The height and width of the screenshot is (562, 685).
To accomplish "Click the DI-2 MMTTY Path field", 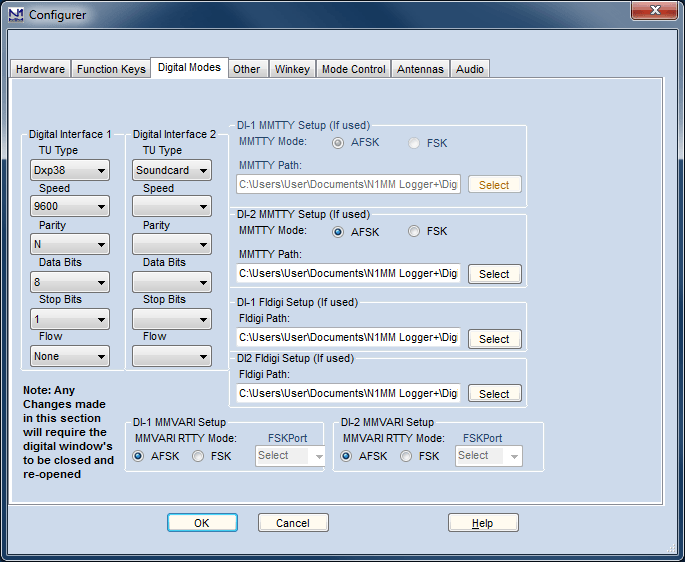I will click(348, 273).
